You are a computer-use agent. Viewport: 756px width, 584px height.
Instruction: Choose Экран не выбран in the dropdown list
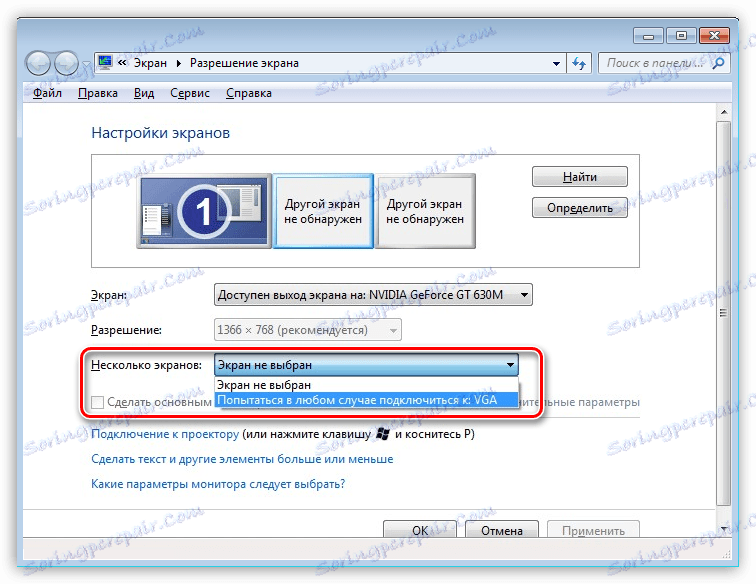point(366,385)
